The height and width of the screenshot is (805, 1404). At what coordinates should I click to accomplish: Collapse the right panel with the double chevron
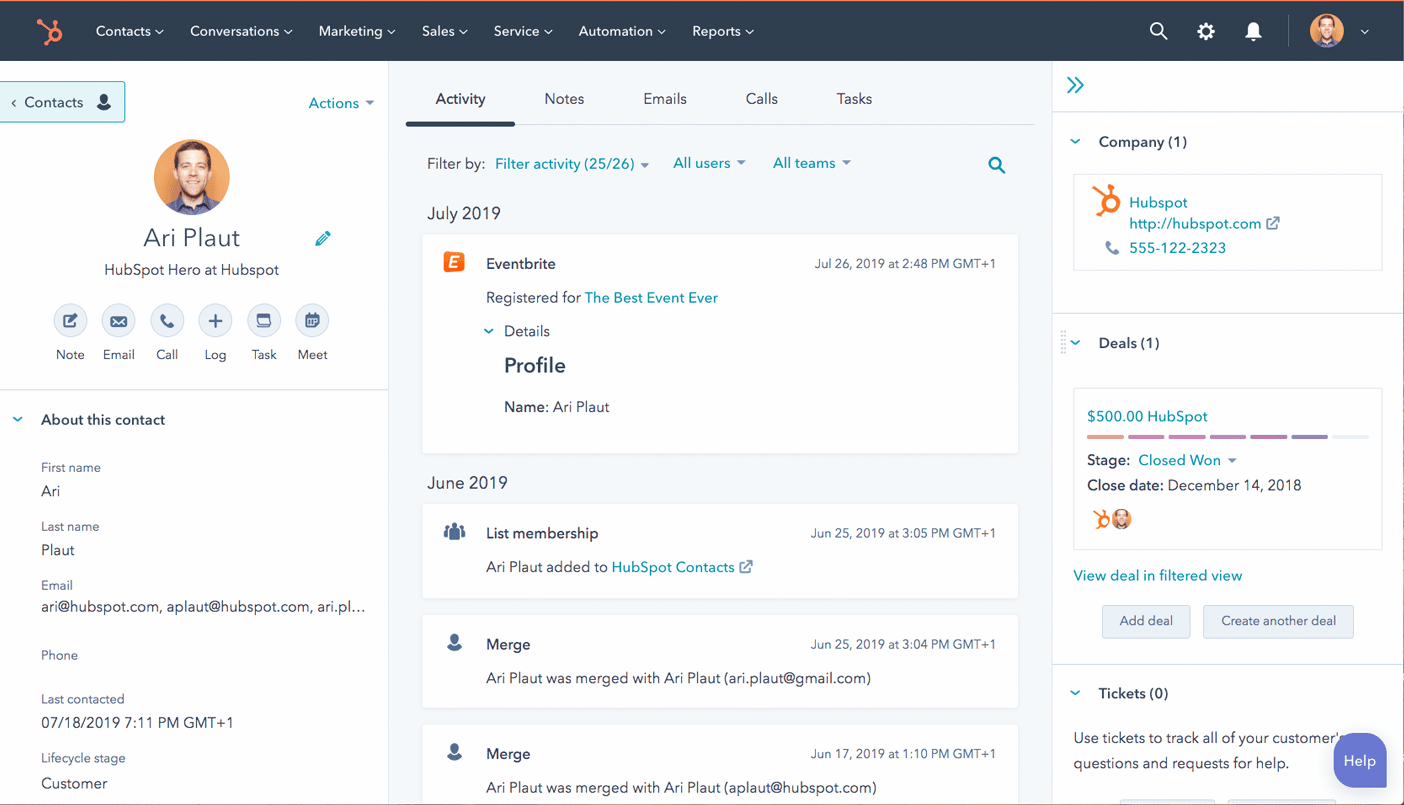coord(1075,85)
